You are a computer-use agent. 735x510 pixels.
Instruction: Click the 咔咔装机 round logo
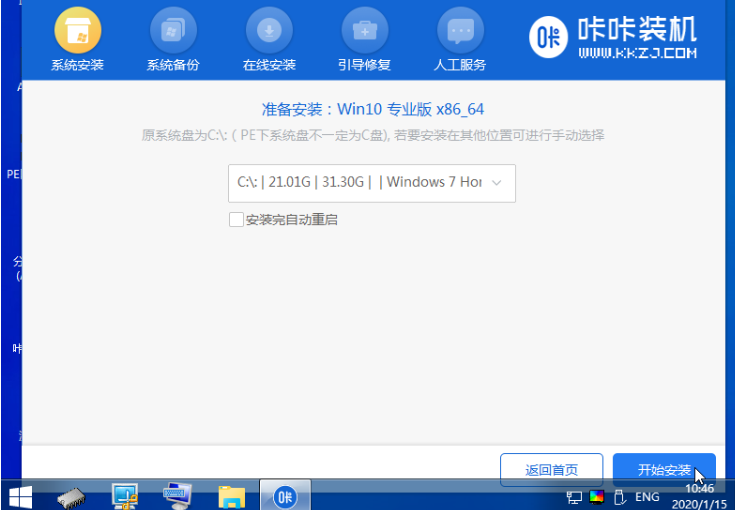click(x=548, y=37)
